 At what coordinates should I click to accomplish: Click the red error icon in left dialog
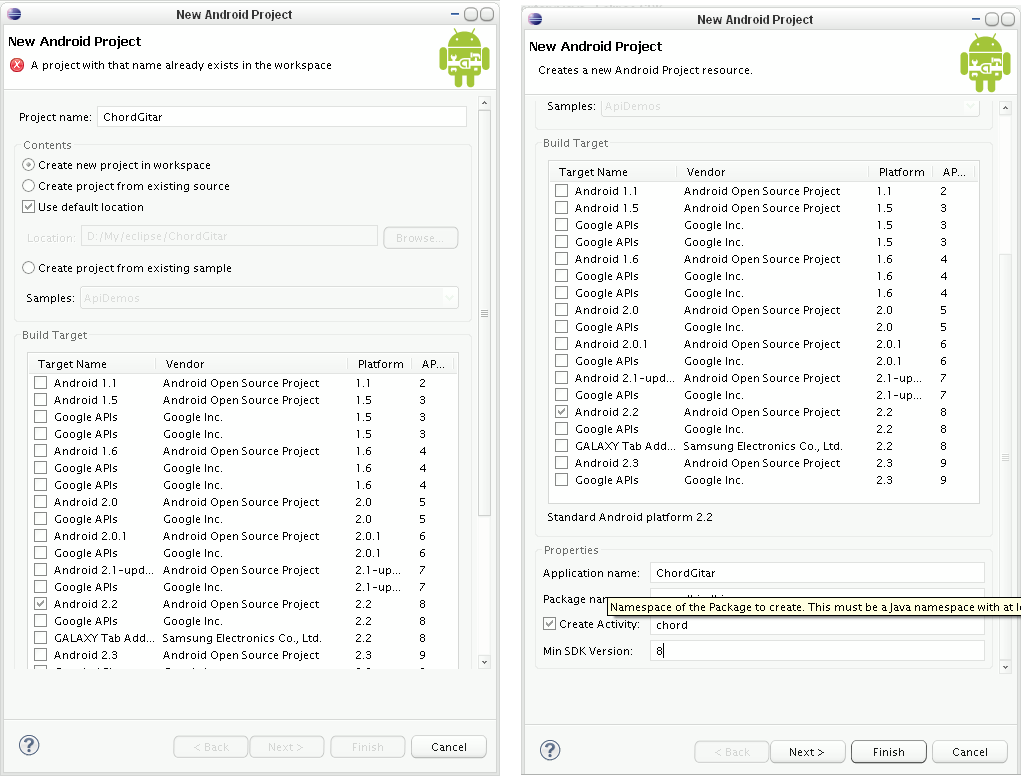17,65
